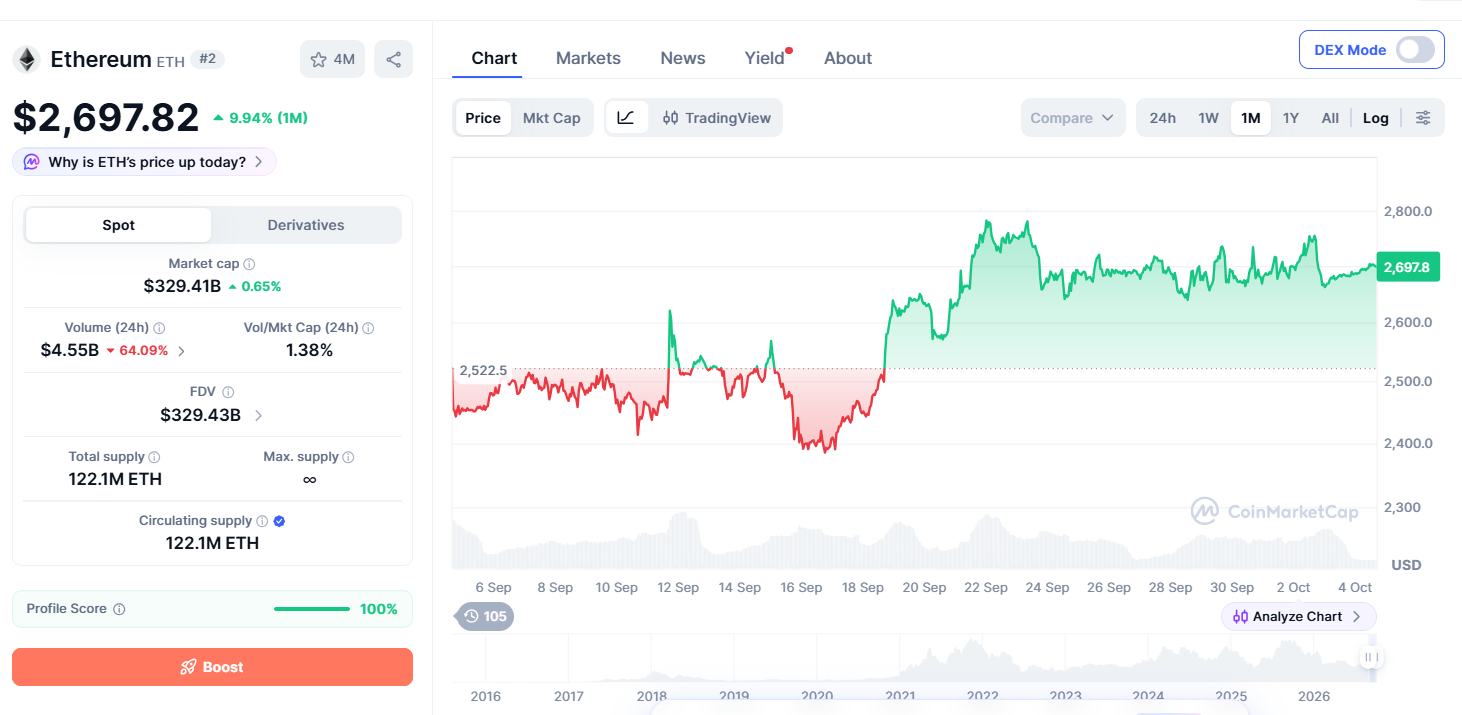Click the Circulating supply info icon
Image resolution: width=1462 pixels, height=715 pixels.
click(x=262, y=521)
